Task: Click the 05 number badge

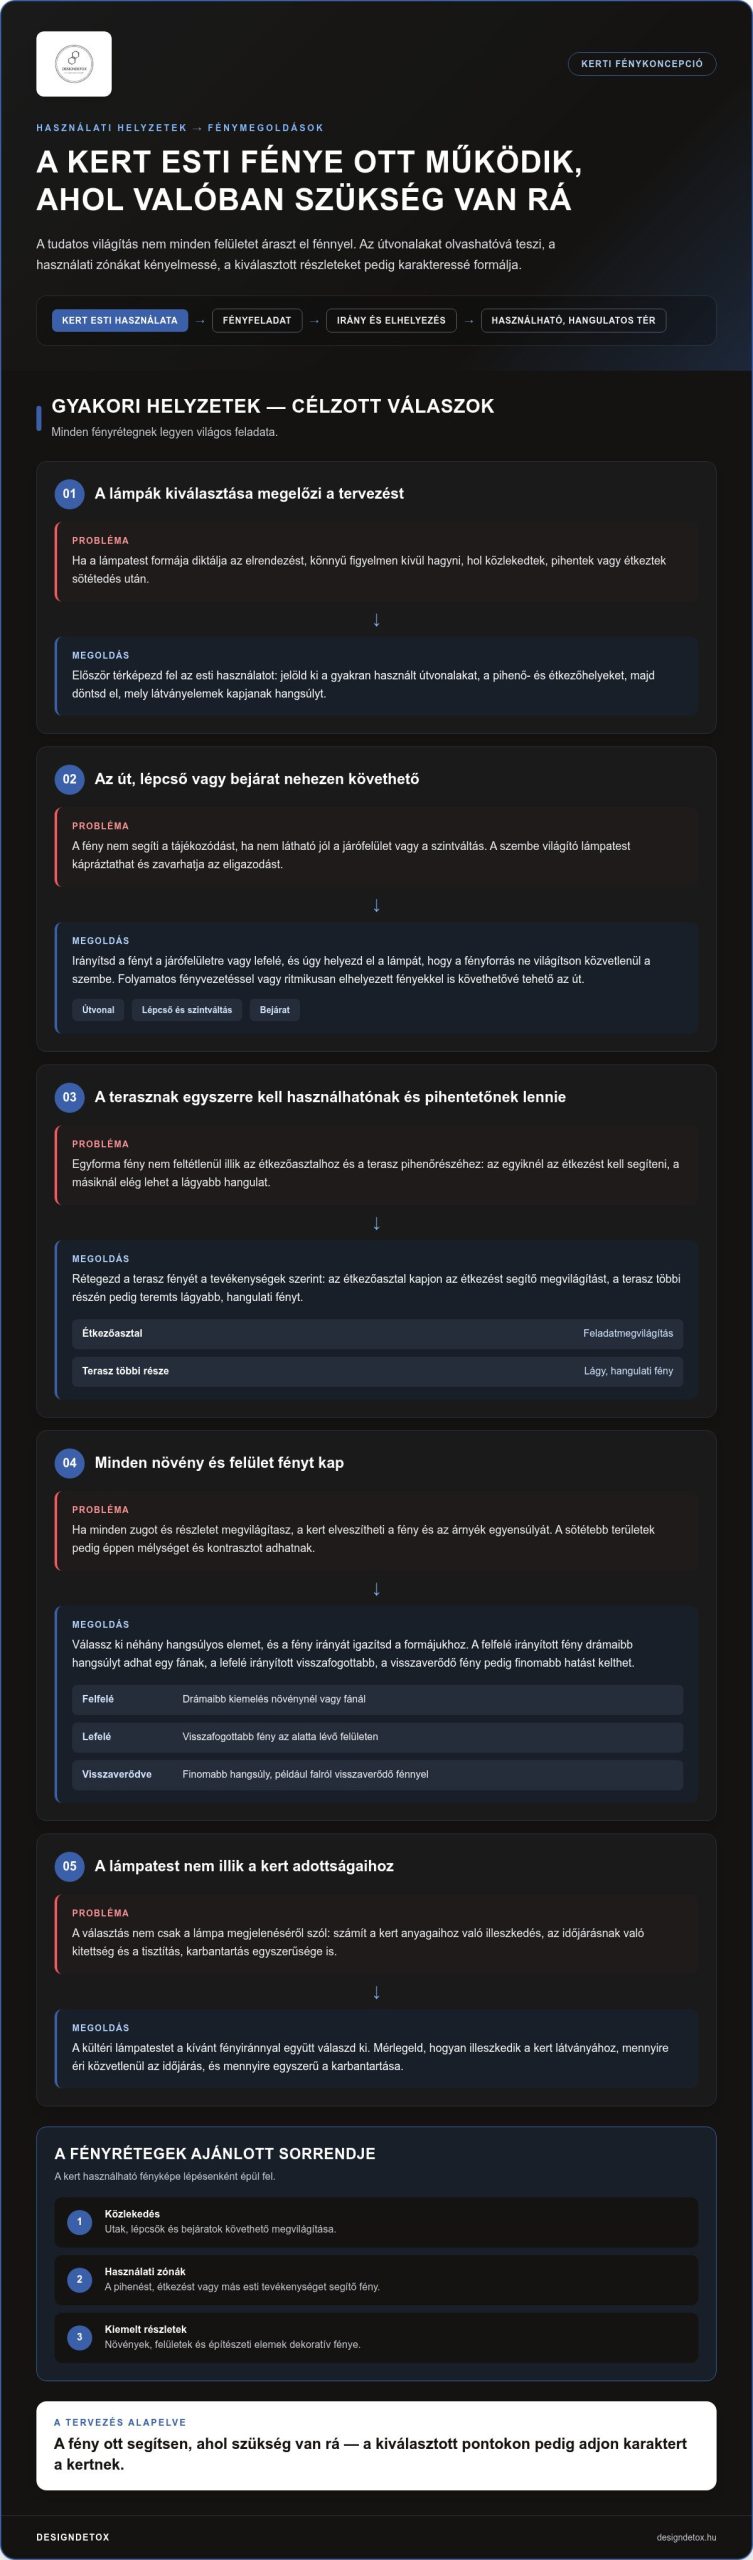Action: coord(69,1866)
